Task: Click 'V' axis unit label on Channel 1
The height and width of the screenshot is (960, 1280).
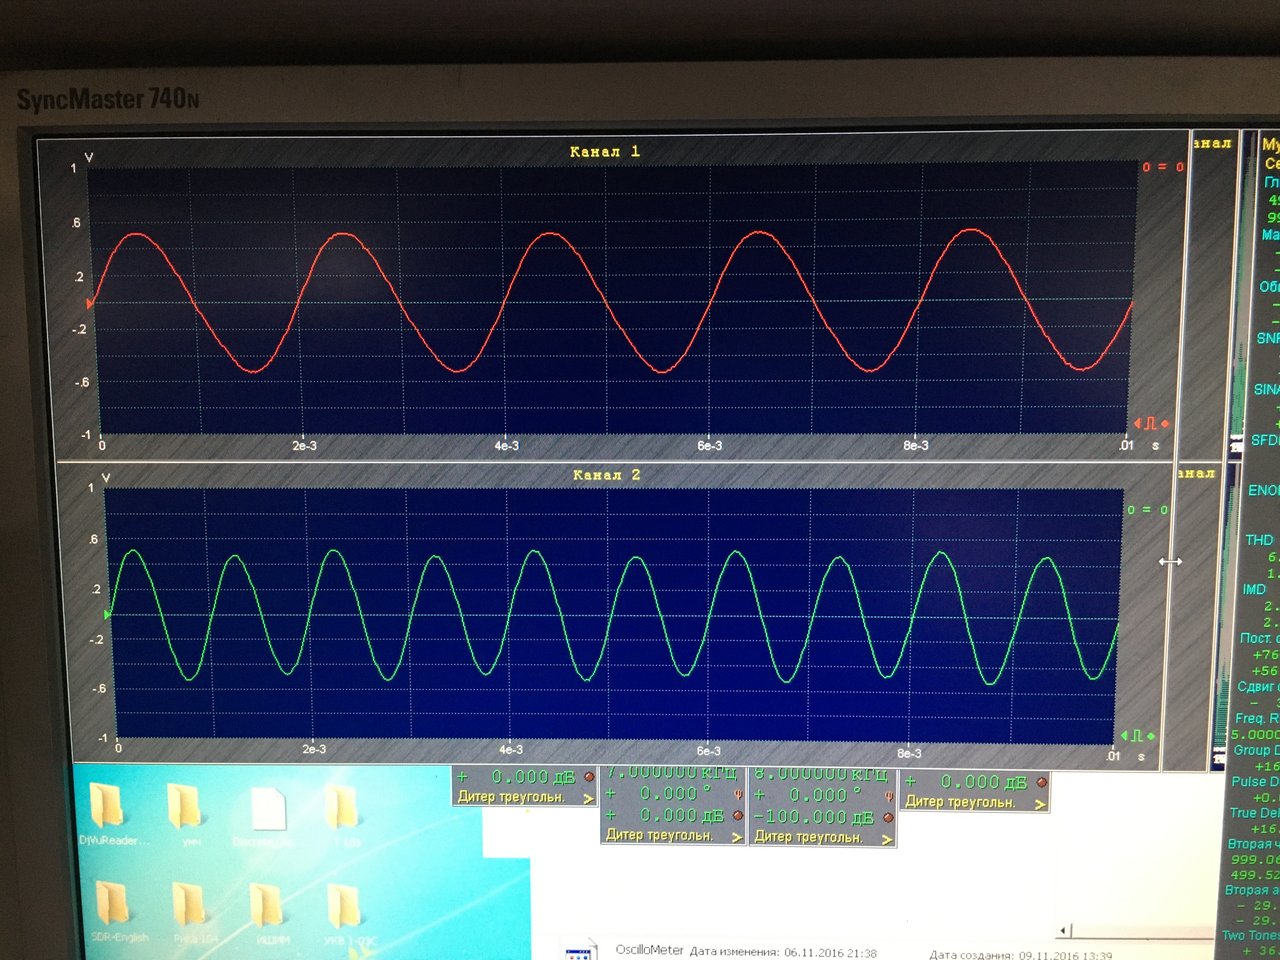Action: 89,157
